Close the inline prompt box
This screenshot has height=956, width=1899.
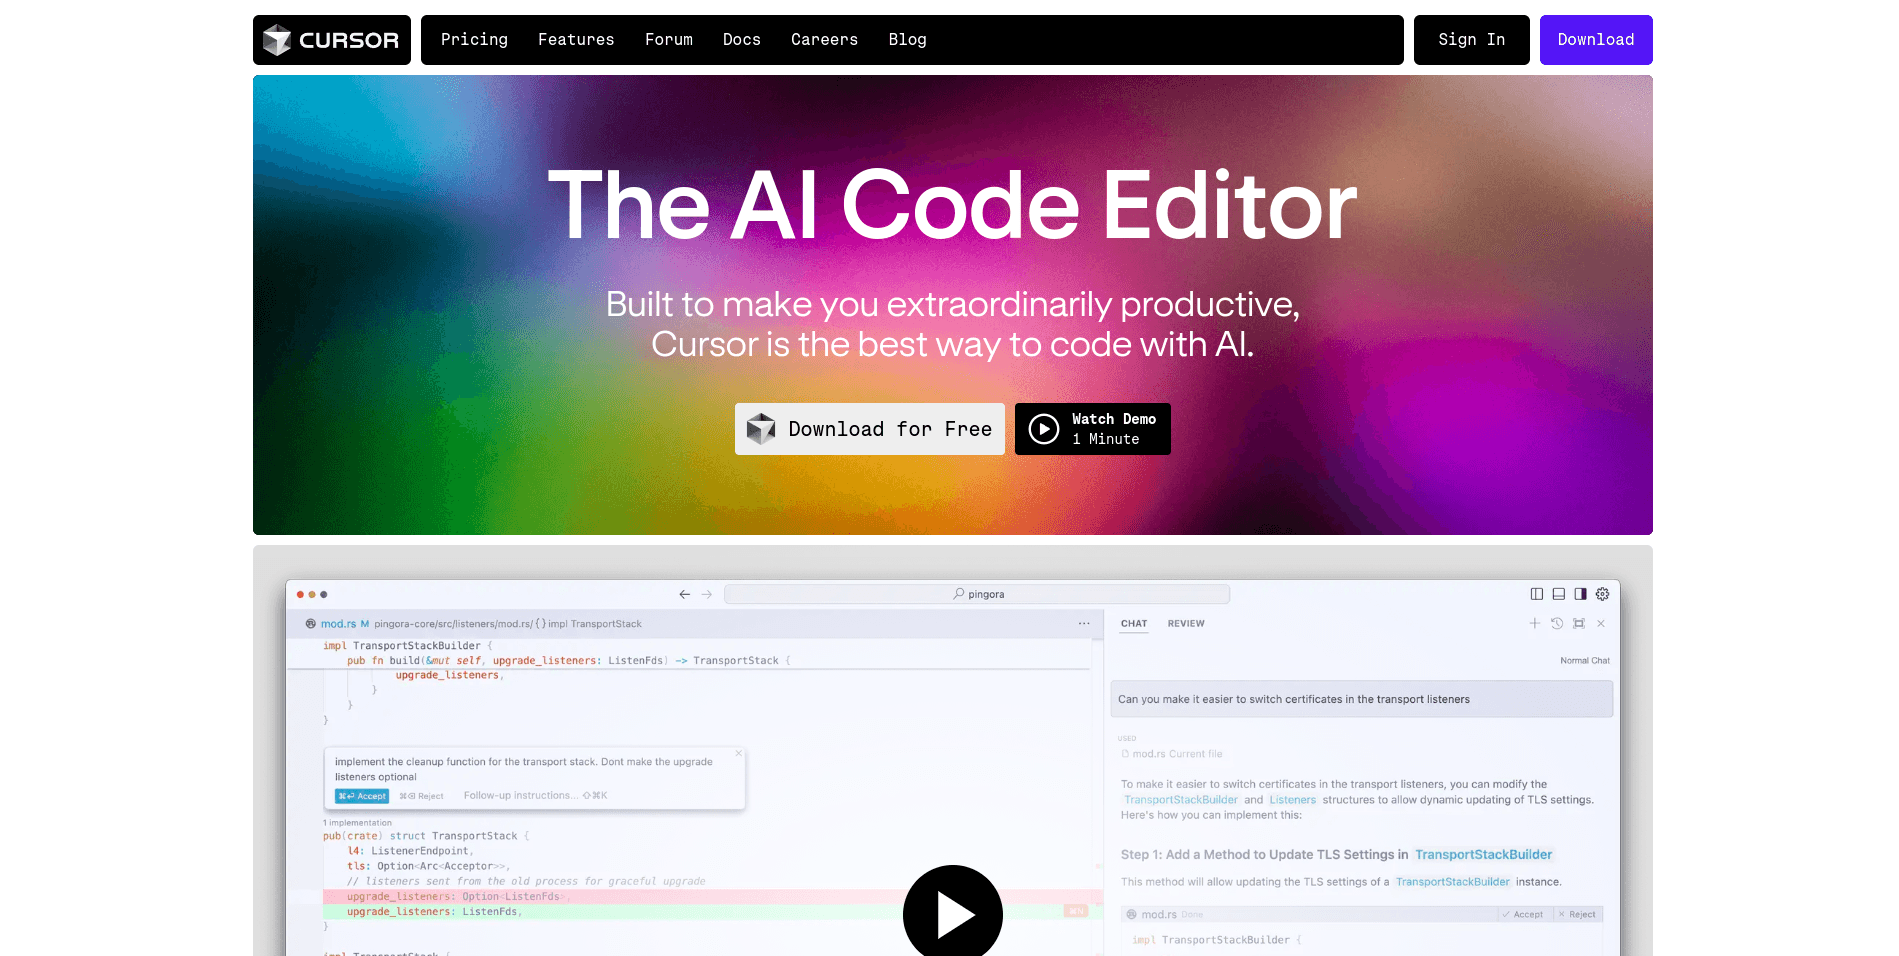point(739,753)
